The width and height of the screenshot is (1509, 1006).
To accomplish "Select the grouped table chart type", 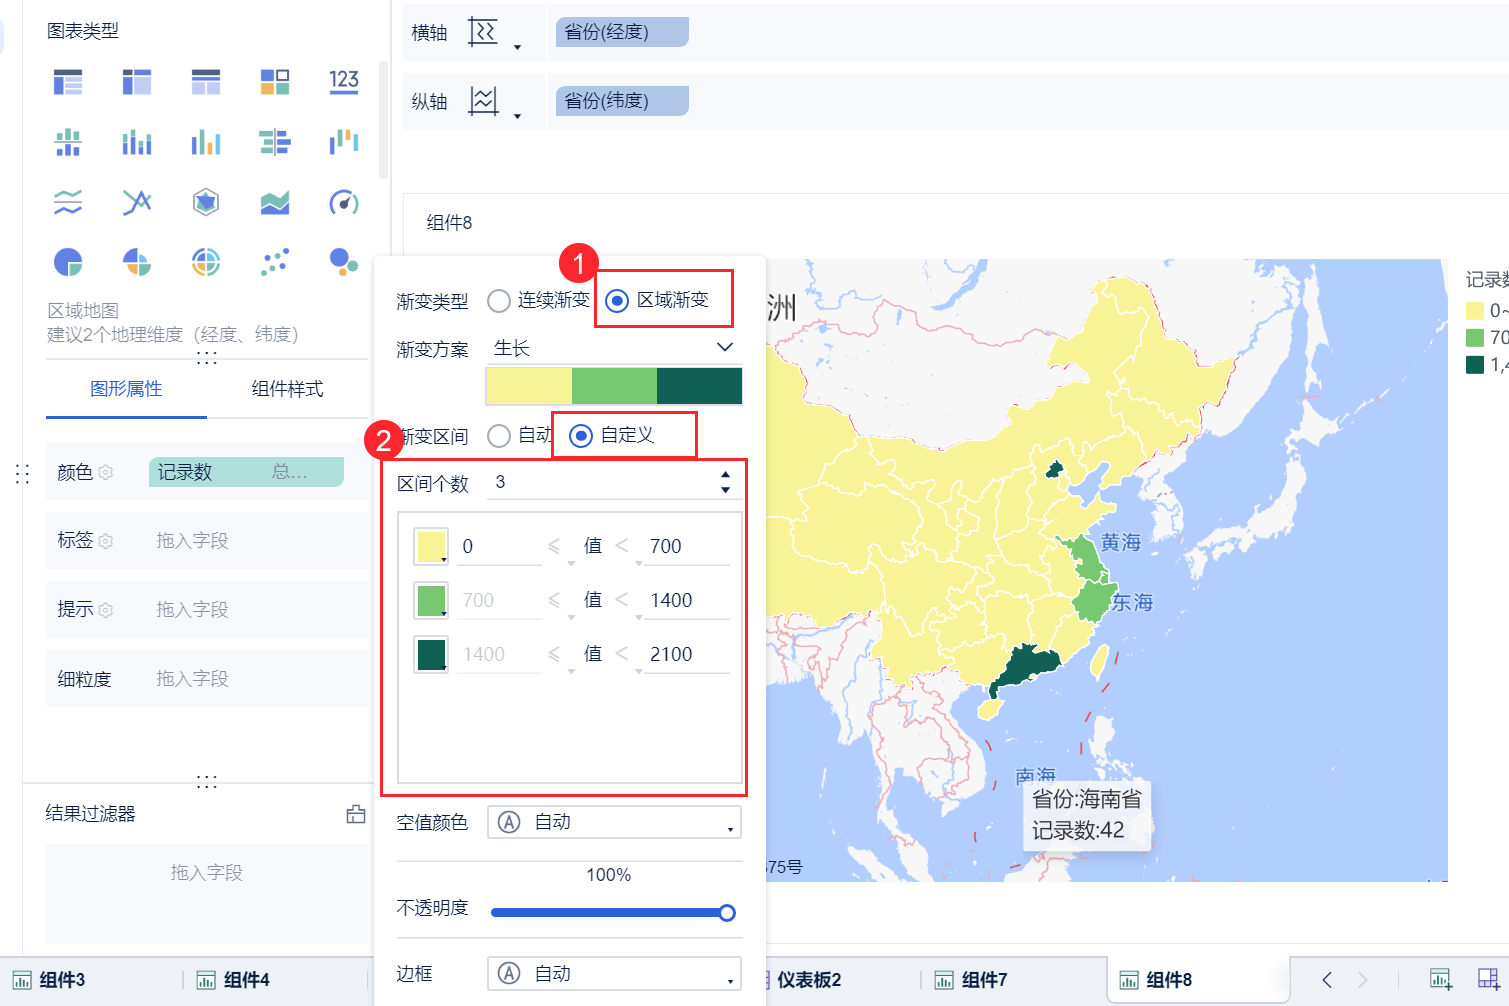I will click(68, 82).
